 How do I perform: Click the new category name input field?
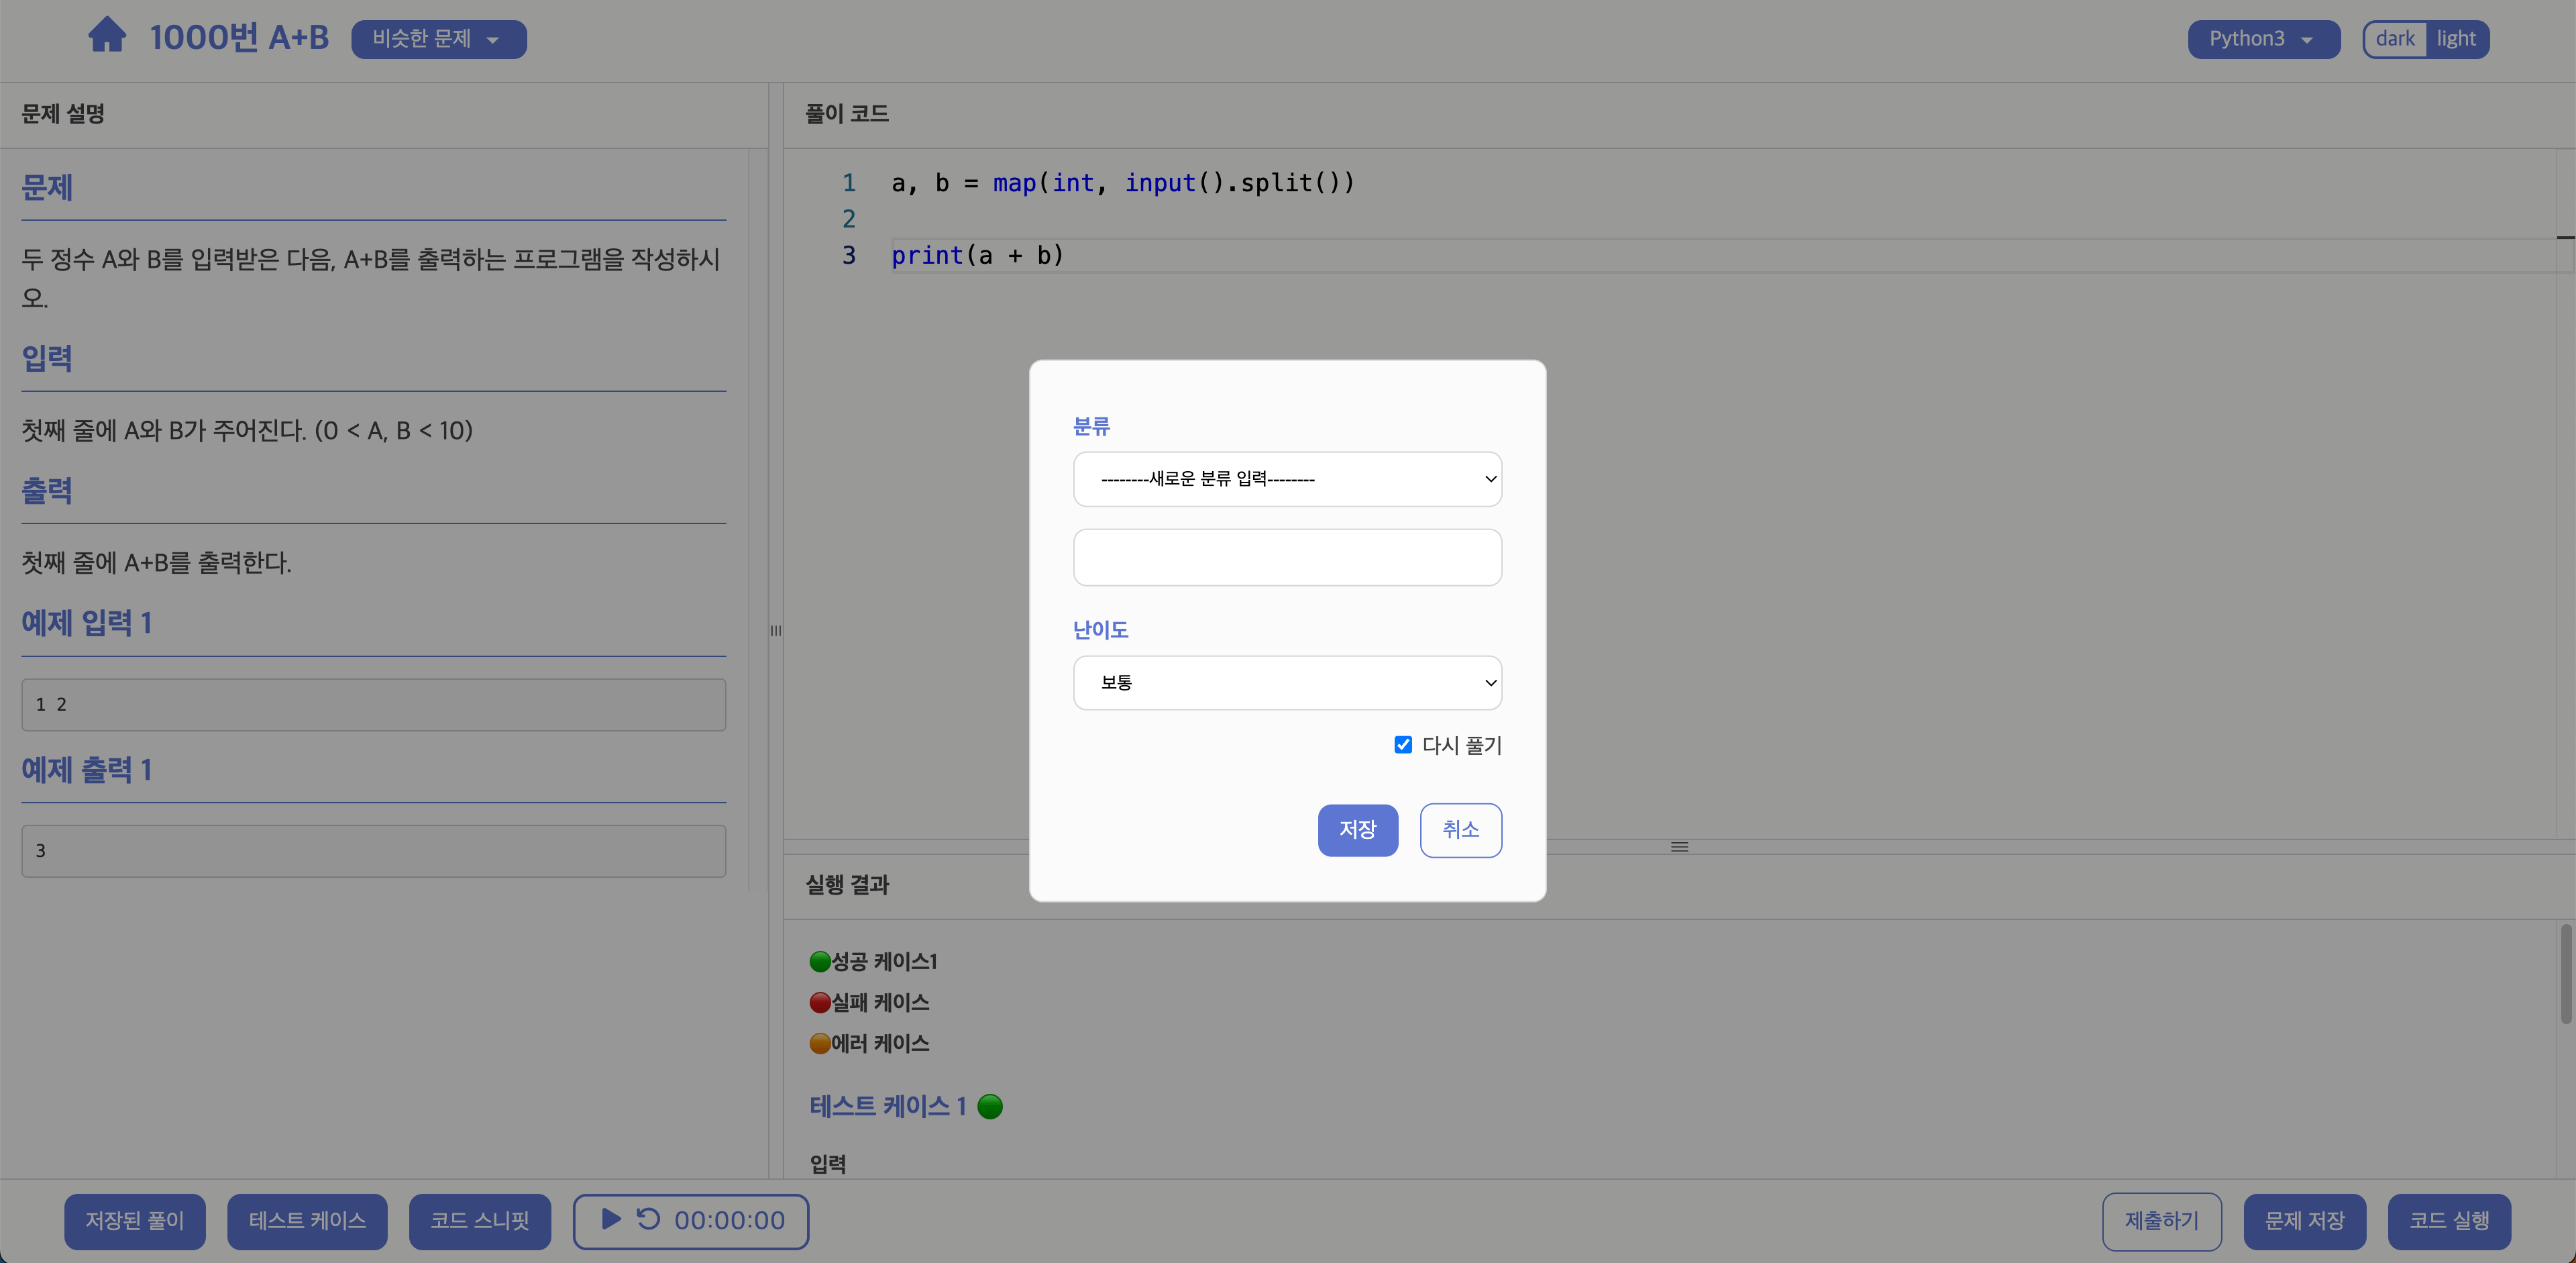(1287, 557)
